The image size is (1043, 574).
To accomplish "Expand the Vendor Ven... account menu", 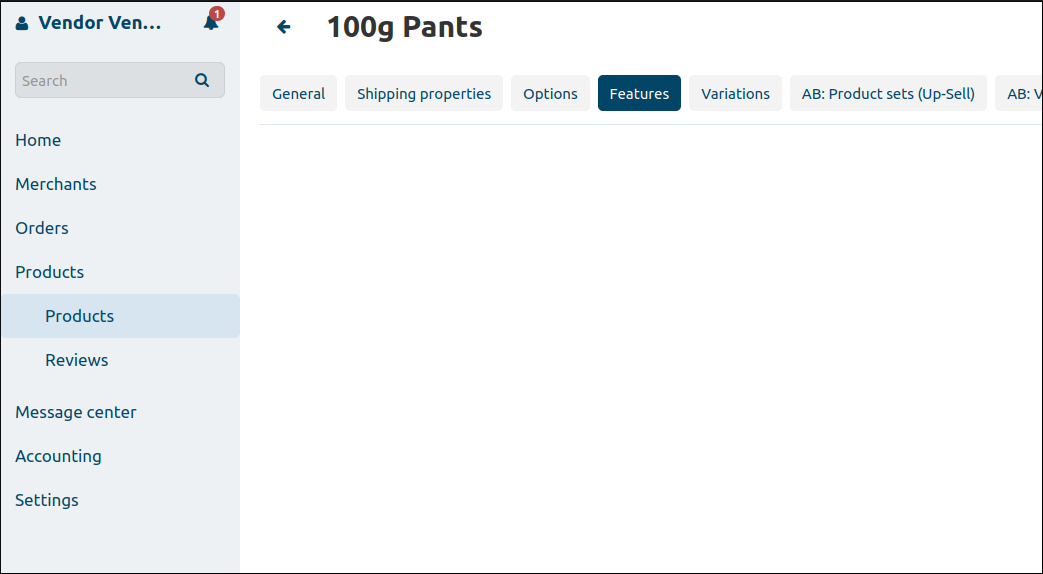I will [100, 23].
